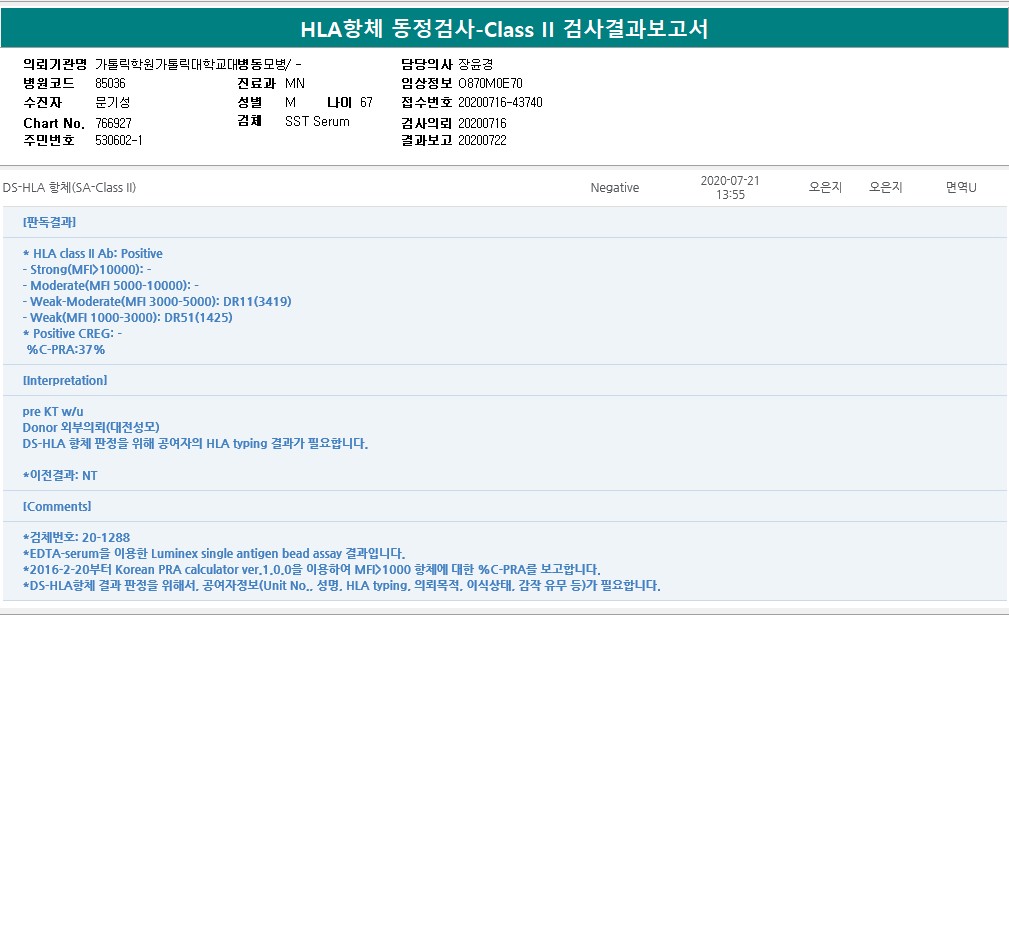1009x927 pixels.
Task: Select the sex value M
Action: coord(290,102)
